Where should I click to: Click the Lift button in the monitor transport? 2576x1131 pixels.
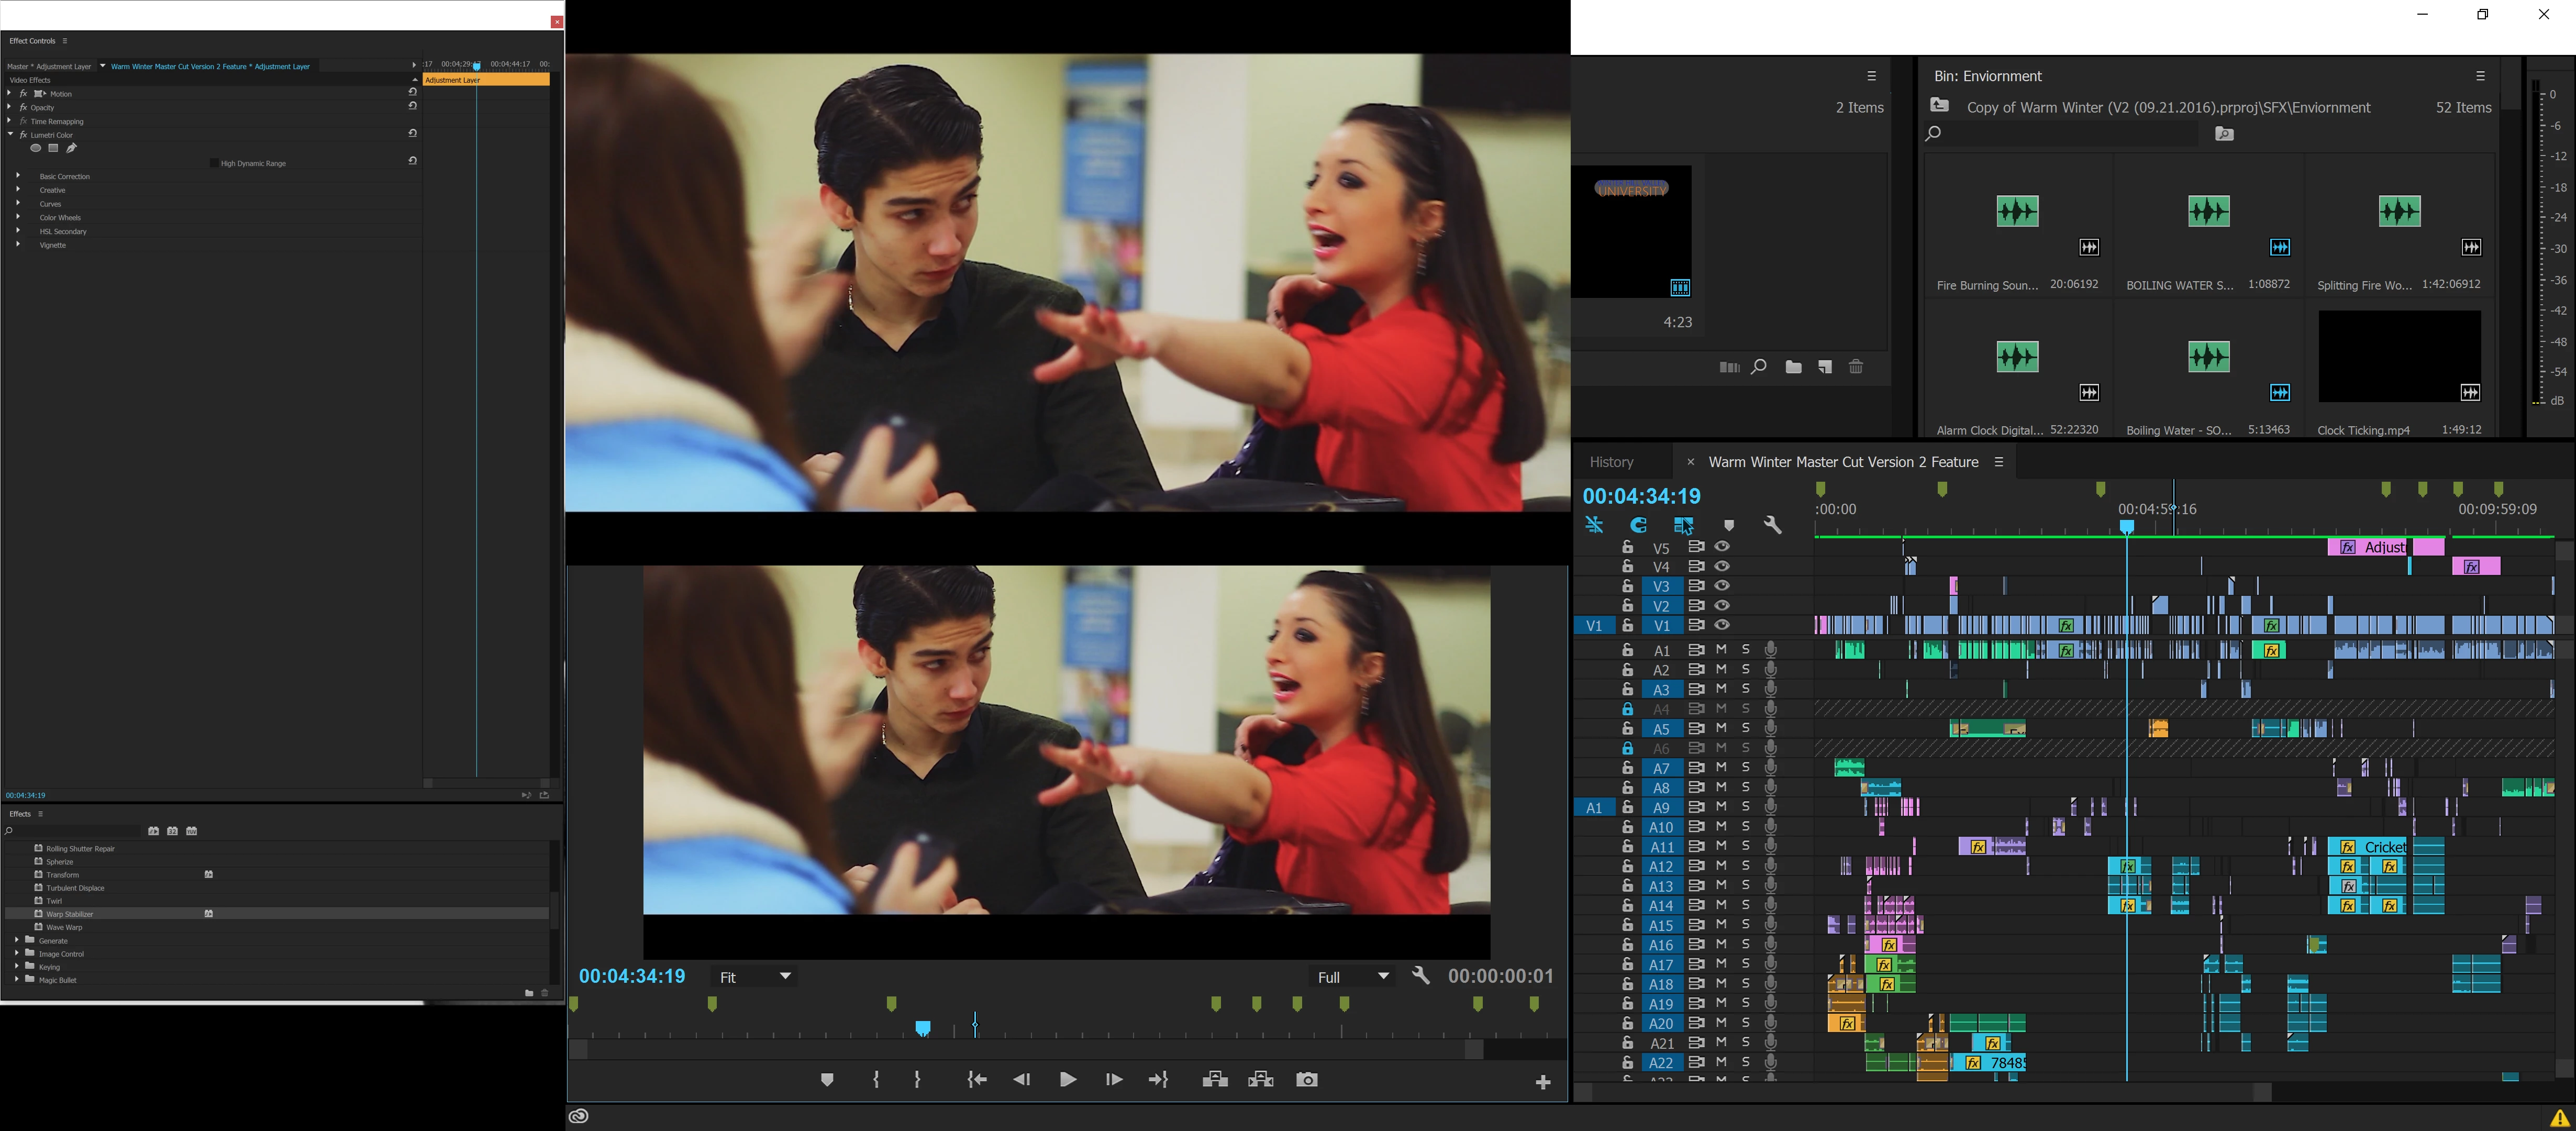pos(1215,1080)
